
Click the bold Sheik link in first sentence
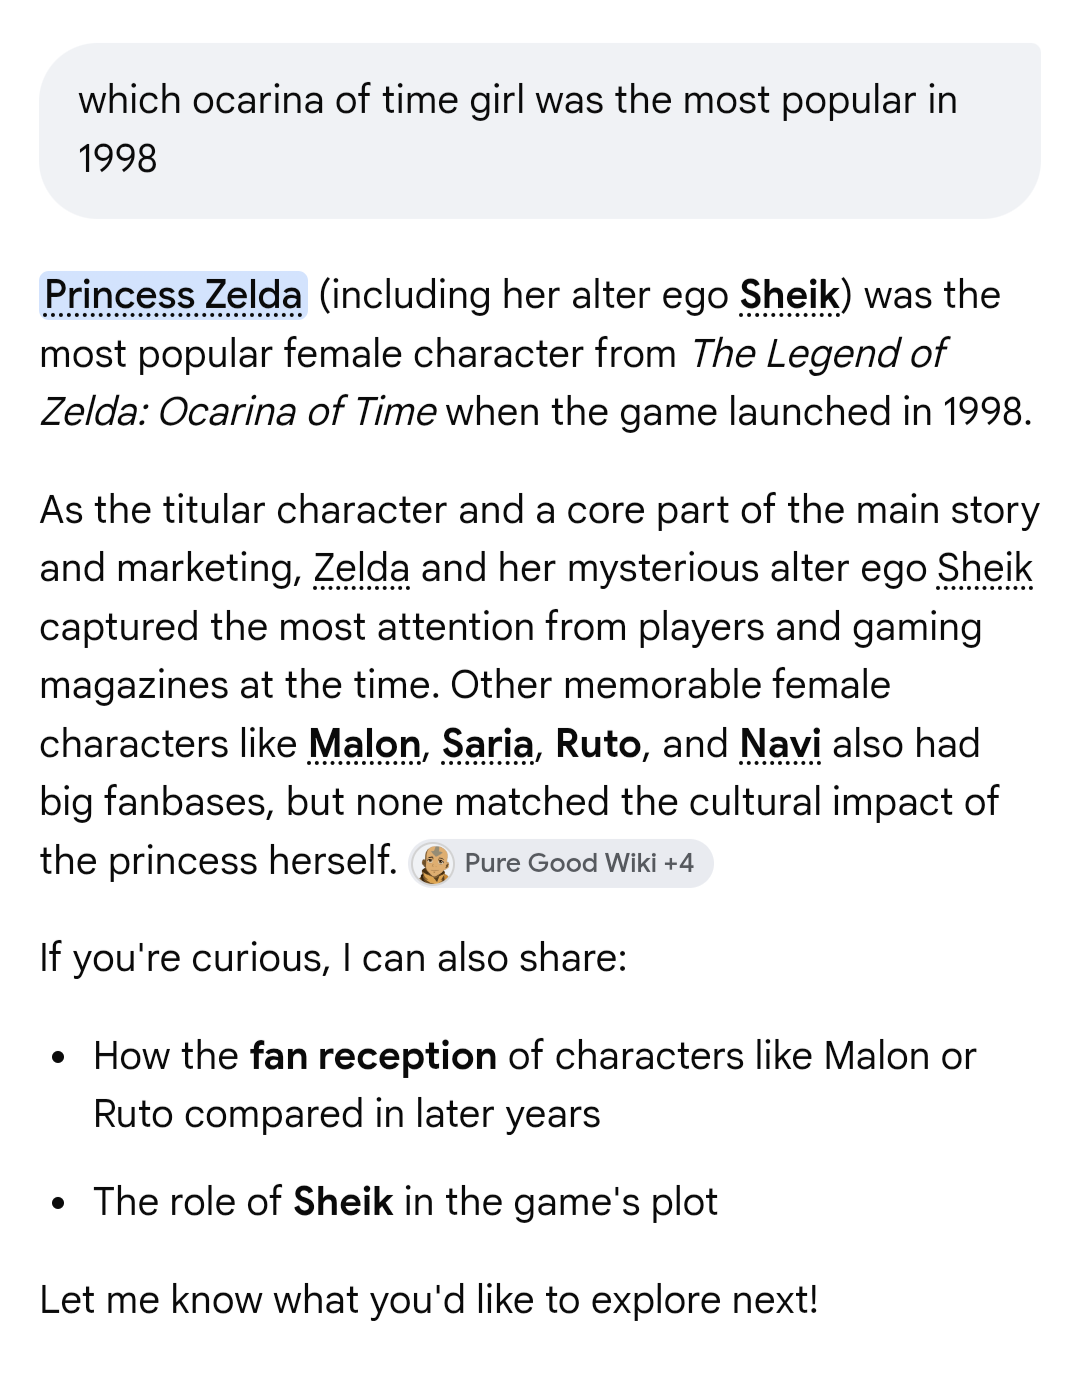click(790, 295)
